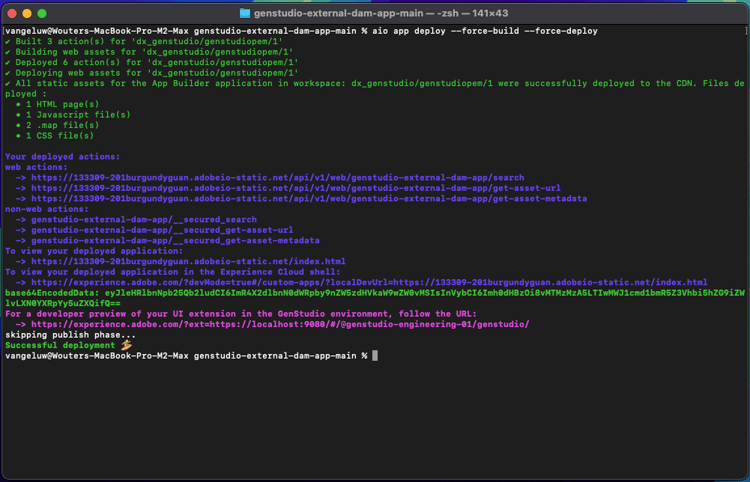The image size is (750, 482).
Task: Click the 'web actions:' label
Action: 36,167
